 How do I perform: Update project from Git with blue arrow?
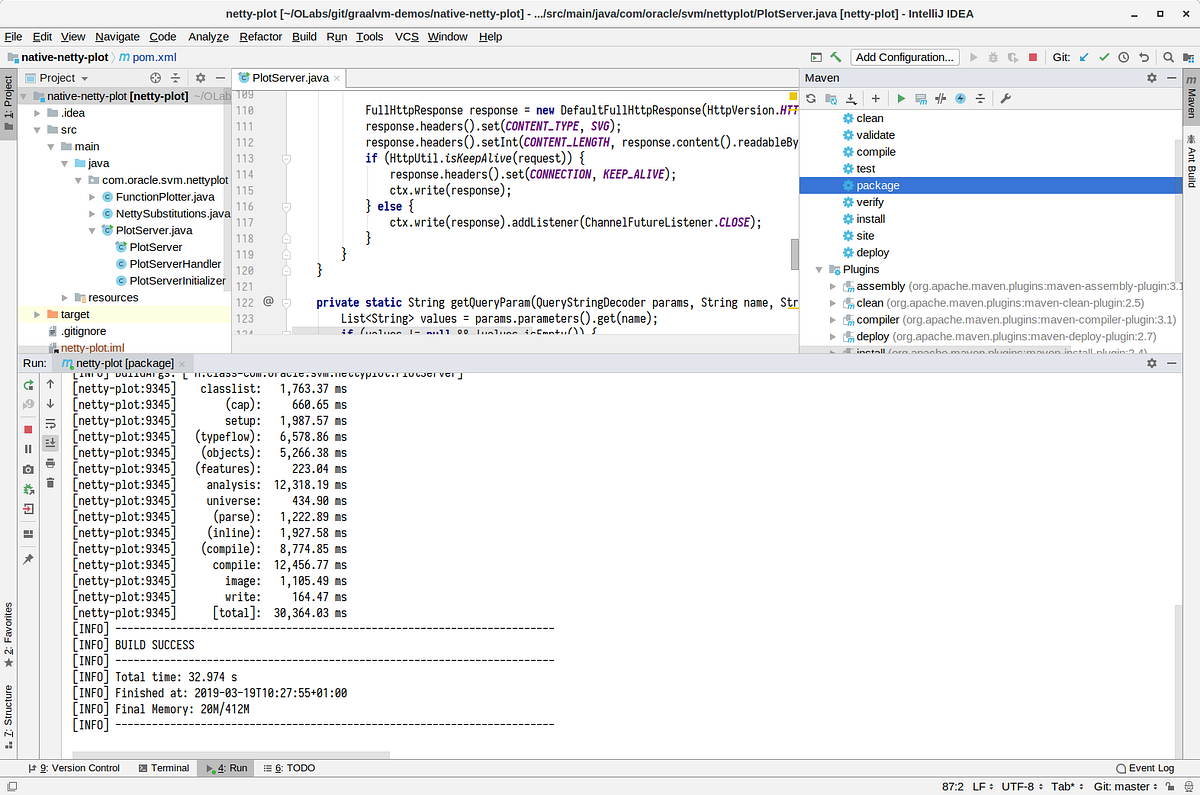click(1084, 57)
